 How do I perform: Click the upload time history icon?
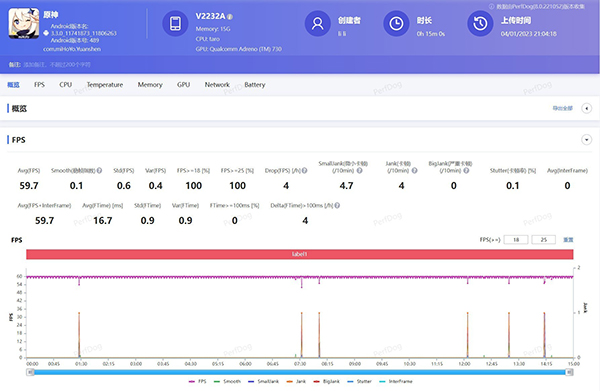[x=480, y=23]
